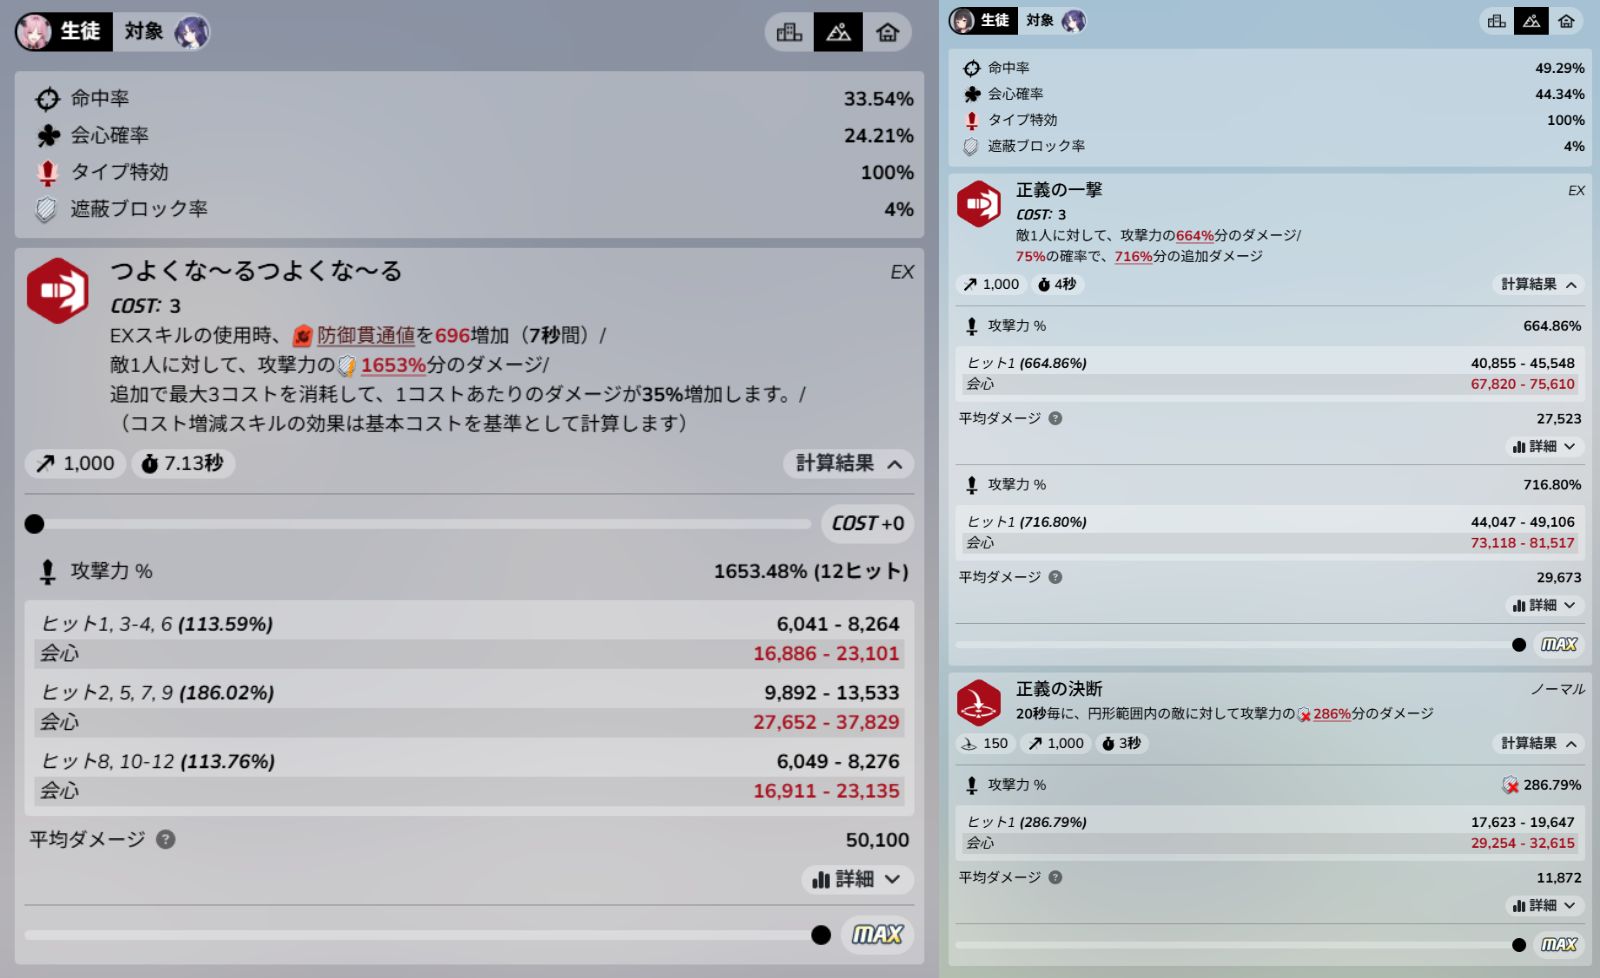The height and width of the screenshot is (978, 1600).
Task: Expand 詳細 under 平均ダメージ 50,100
Action: pos(857,879)
